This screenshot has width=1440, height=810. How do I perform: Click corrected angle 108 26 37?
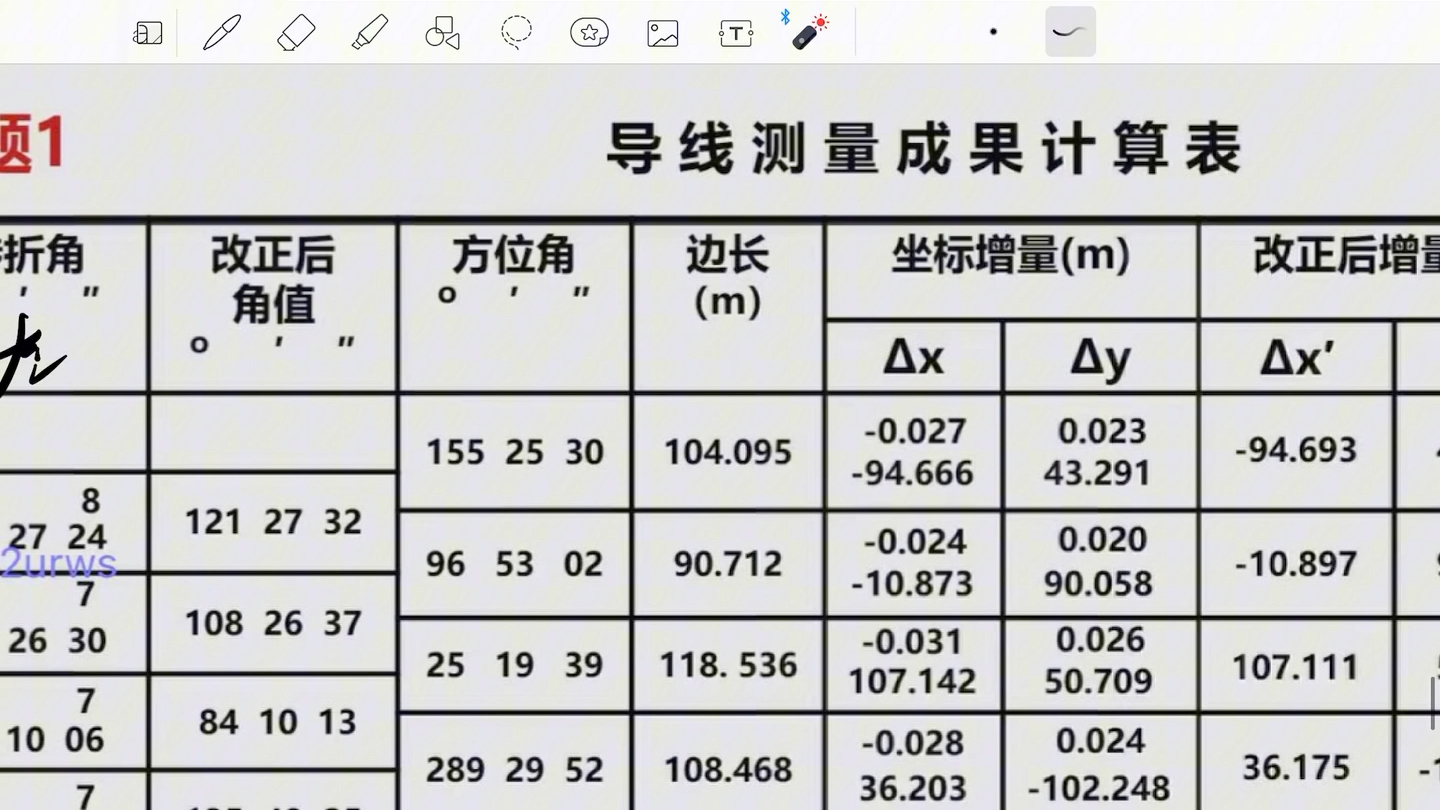tap(273, 623)
